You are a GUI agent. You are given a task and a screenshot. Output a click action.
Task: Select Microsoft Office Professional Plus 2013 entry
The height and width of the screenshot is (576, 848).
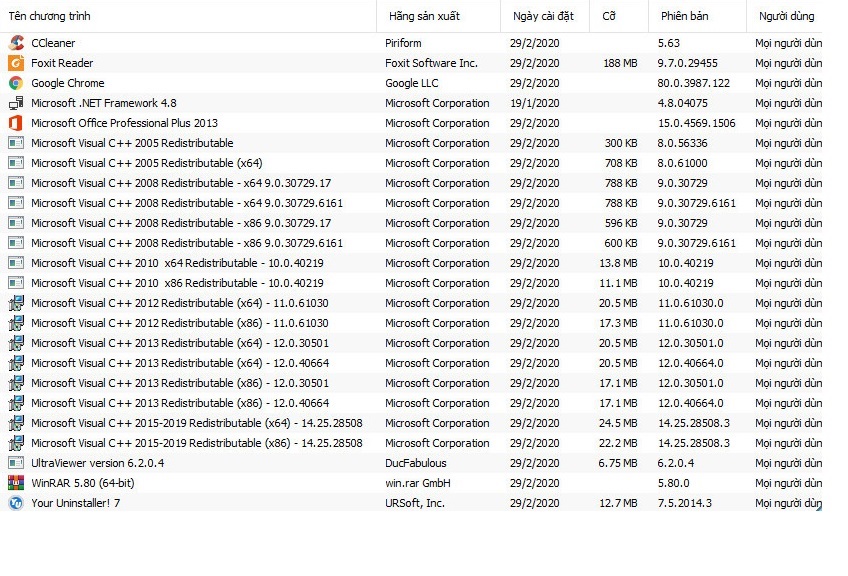[x=124, y=123]
